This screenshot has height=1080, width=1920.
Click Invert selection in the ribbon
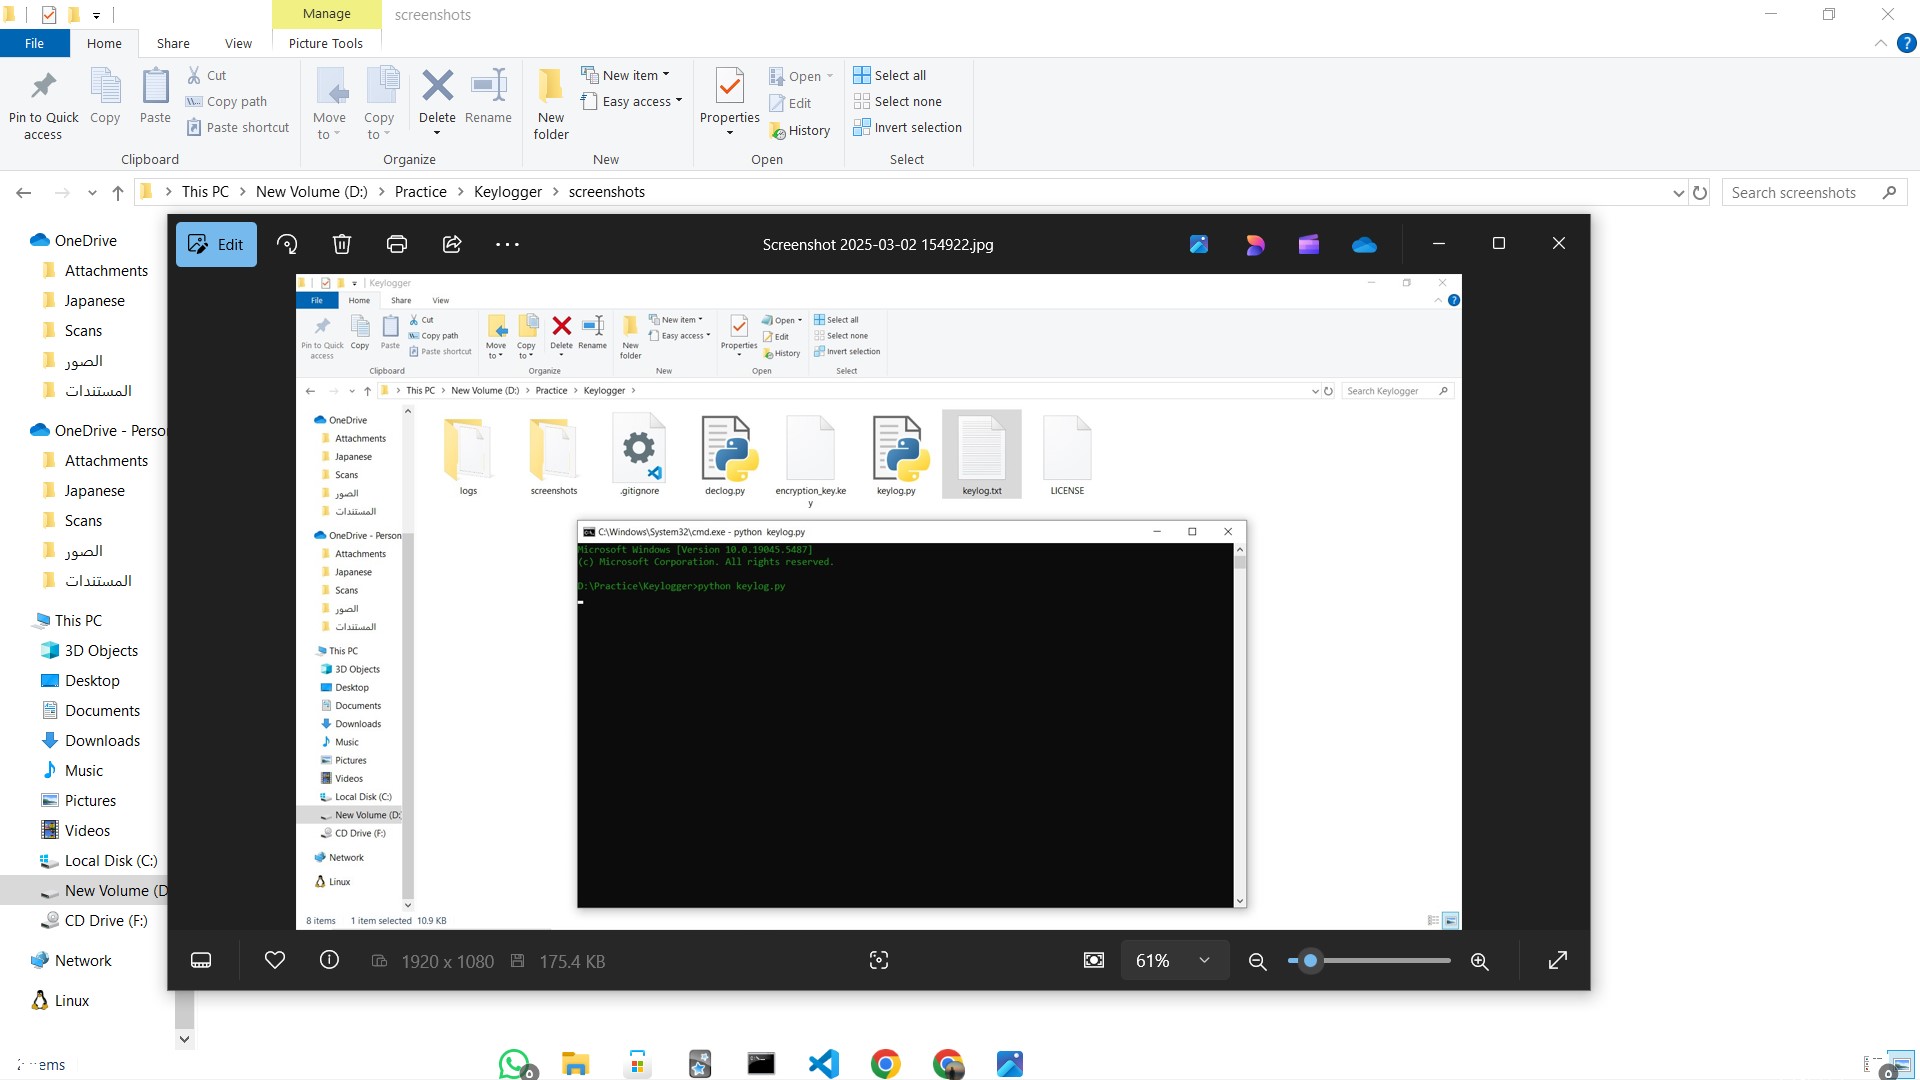point(908,127)
